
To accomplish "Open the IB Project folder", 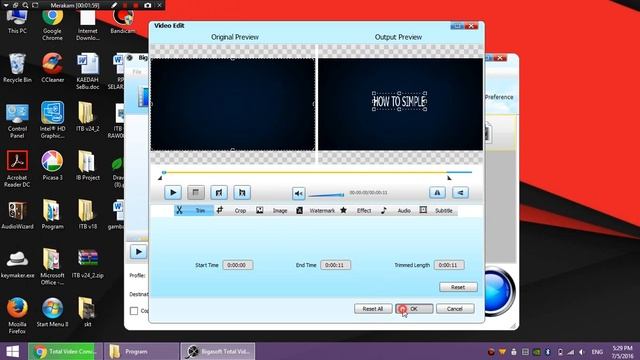I will coord(87,166).
